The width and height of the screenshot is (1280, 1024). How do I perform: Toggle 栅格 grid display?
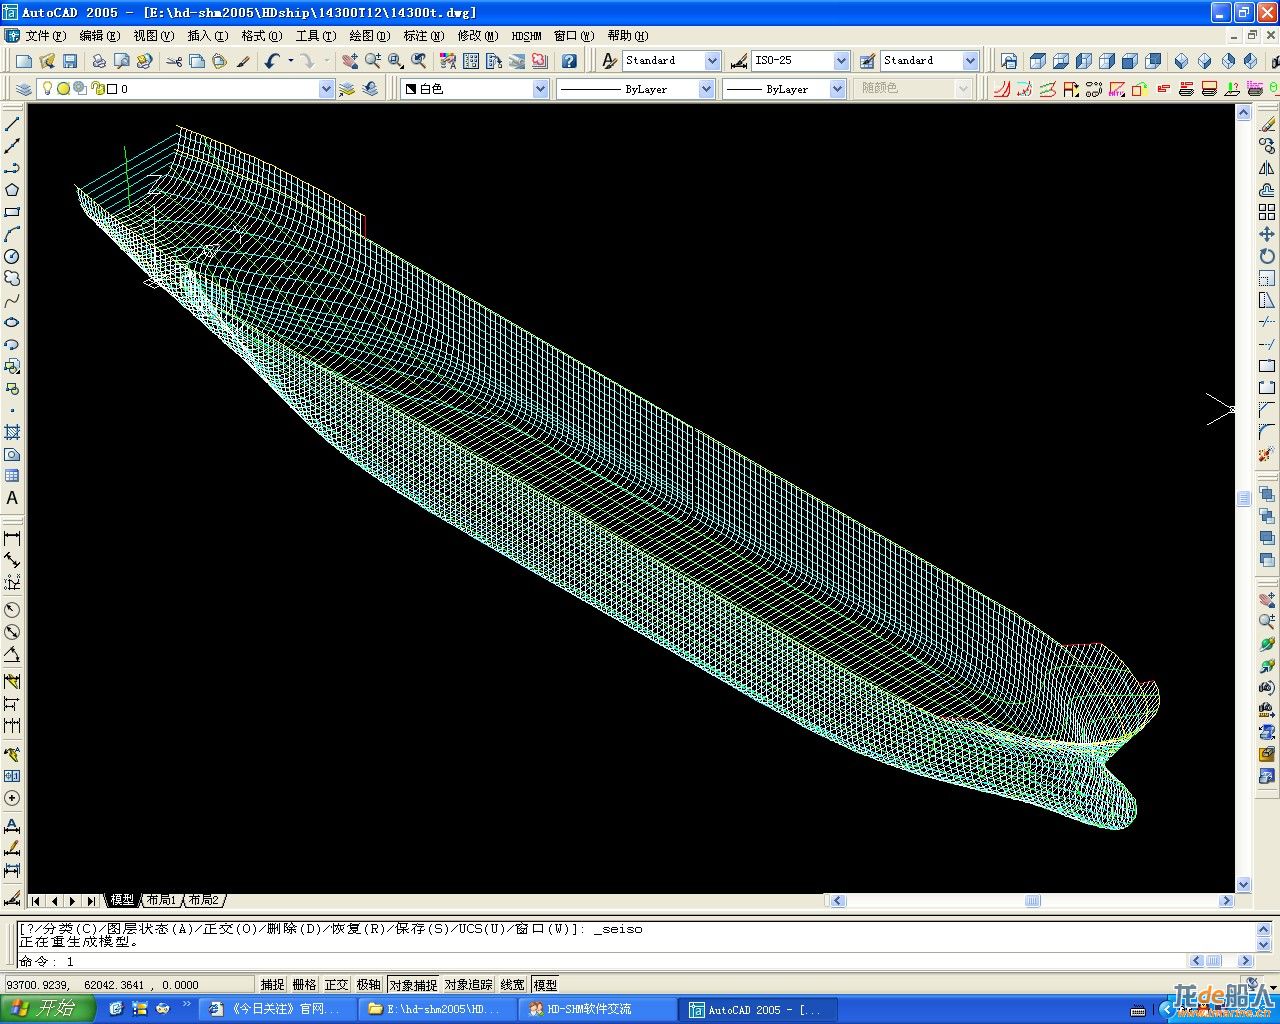coord(305,985)
